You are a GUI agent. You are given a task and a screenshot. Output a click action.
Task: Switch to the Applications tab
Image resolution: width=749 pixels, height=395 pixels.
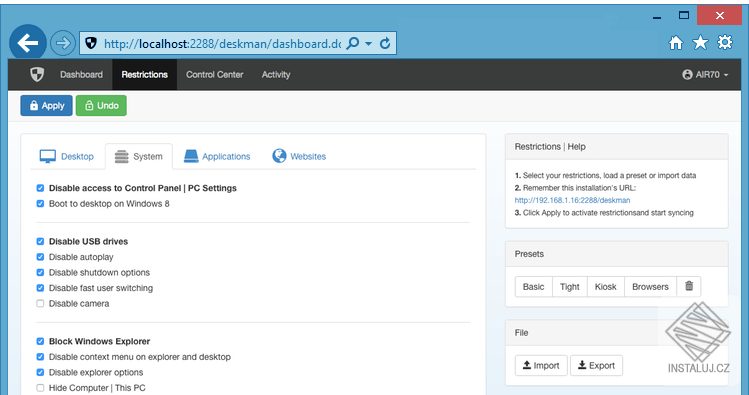tap(217, 156)
